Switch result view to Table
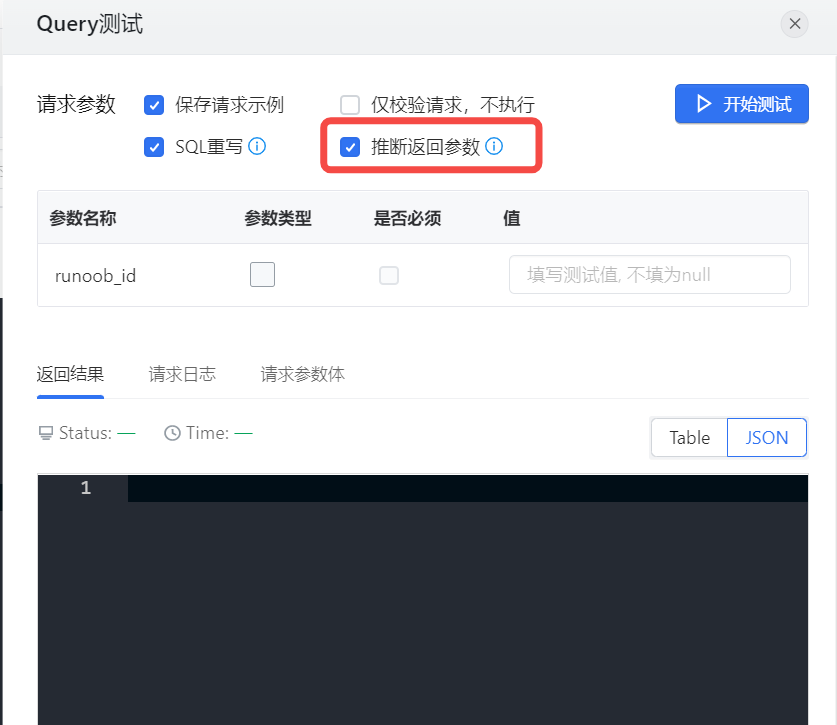The image size is (837, 725). point(690,437)
